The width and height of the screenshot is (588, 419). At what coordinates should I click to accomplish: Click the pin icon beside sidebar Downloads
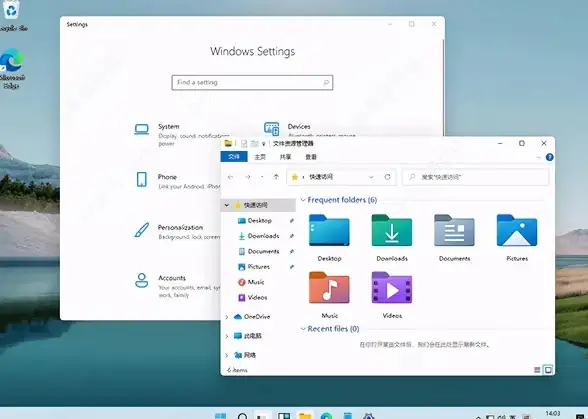291,236
